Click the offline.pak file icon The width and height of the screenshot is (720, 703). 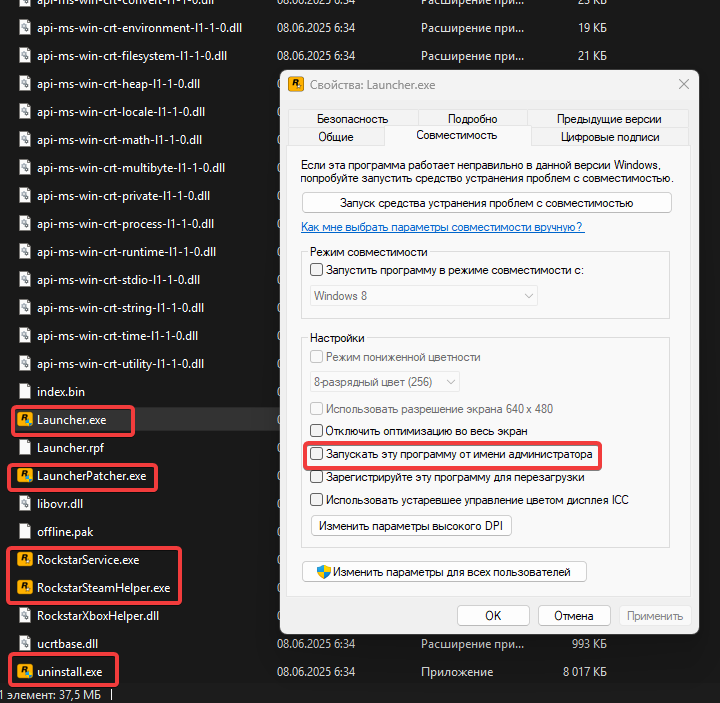(25, 531)
